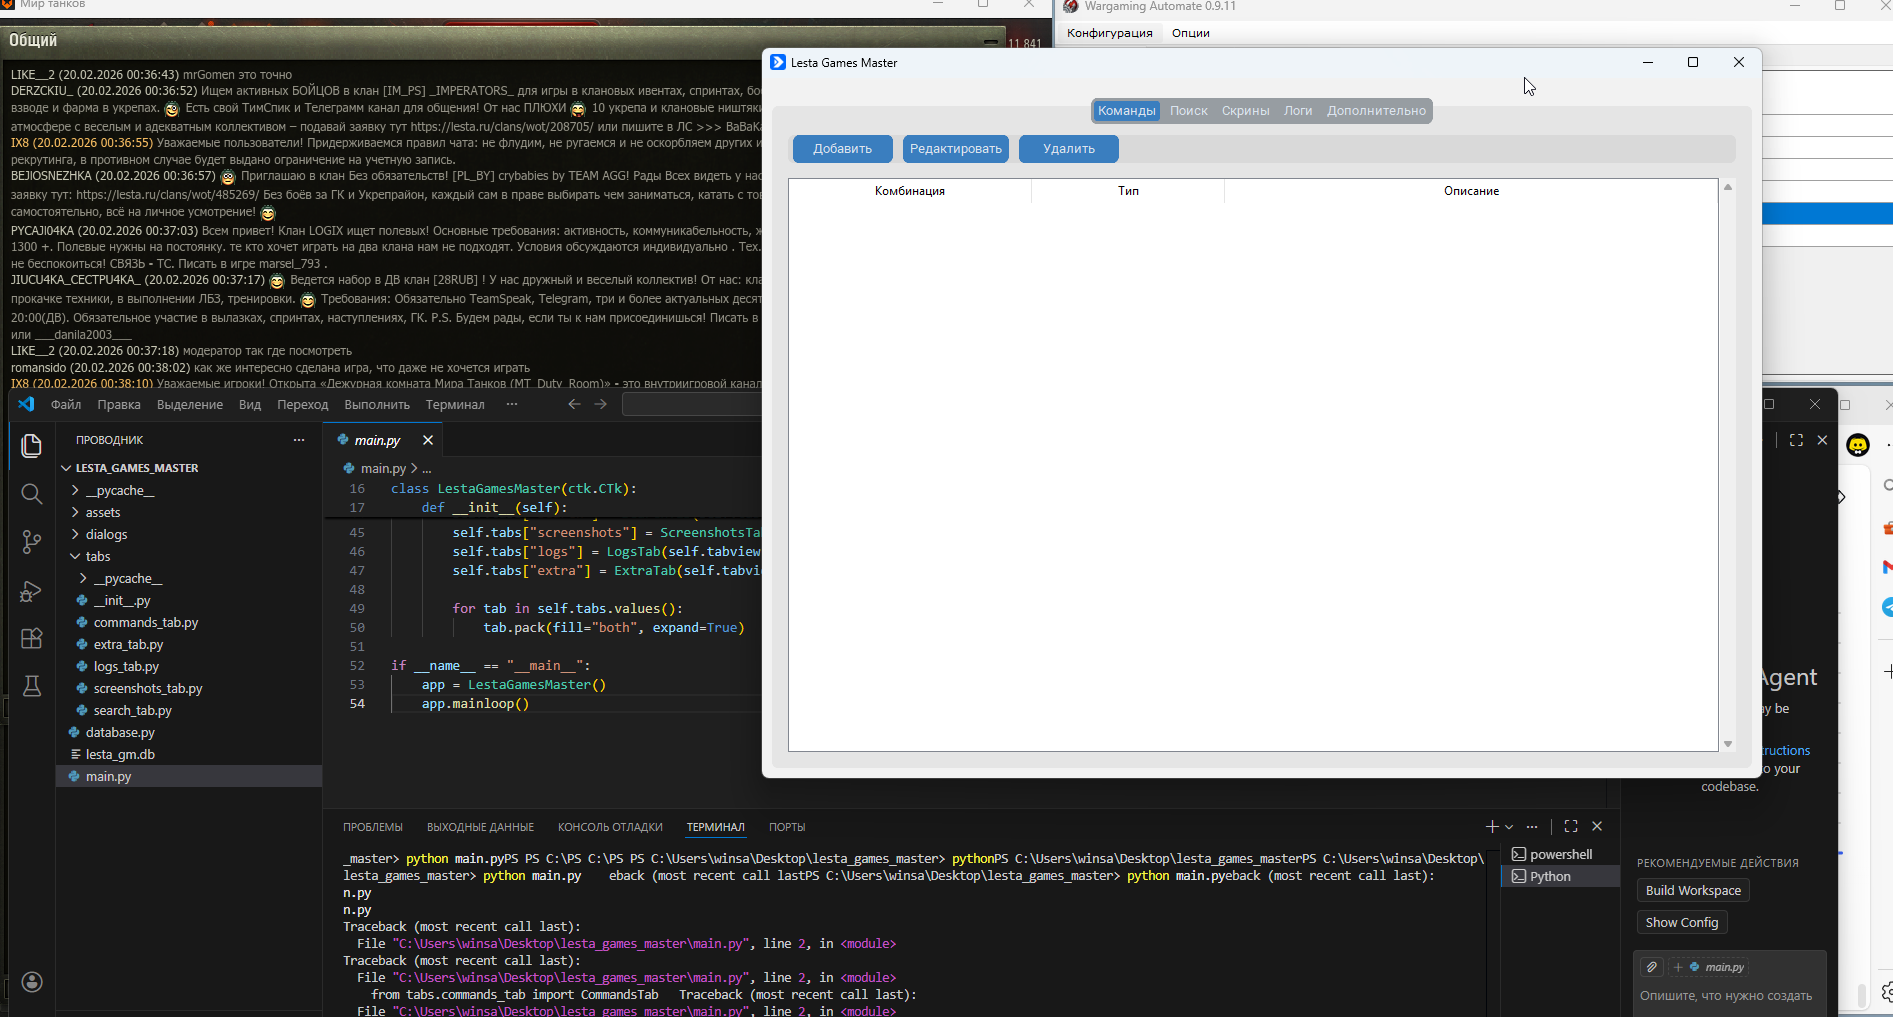Maximize the terminal panel size
Image resolution: width=1893 pixels, height=1017 pixels.
(x=1571, y=826)
